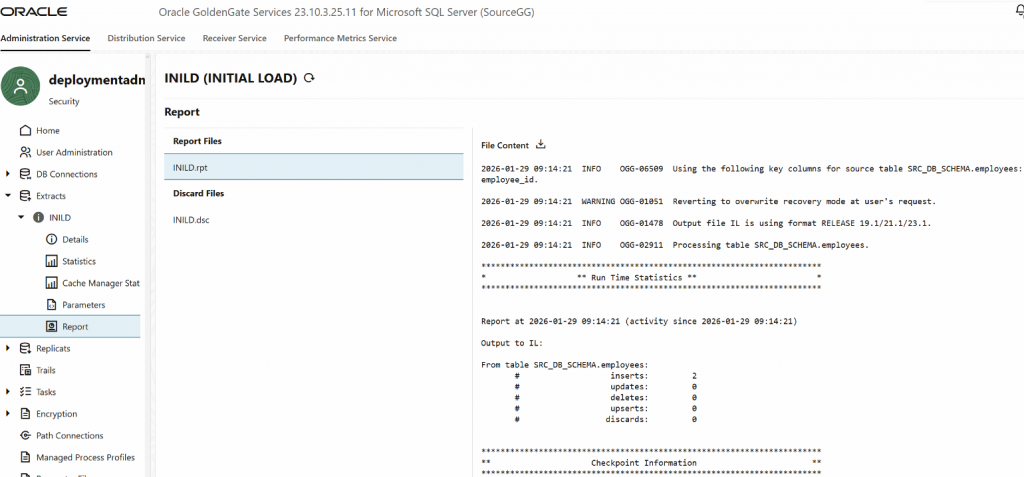Click the Encryption document icon
The width and height of the screenshot is (1024, 477).
(25, 414)
